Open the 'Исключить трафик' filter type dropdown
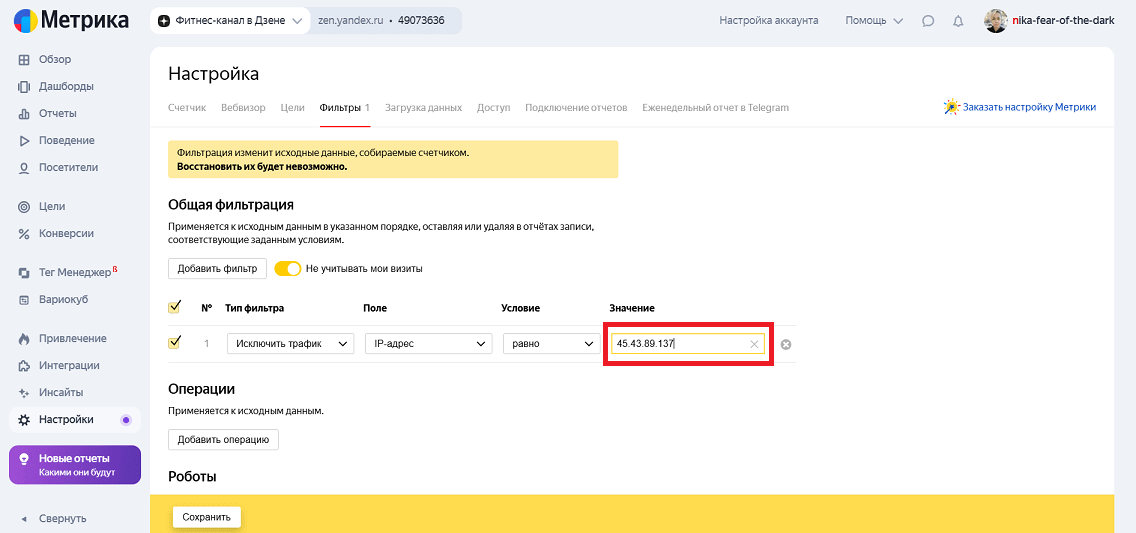Screen dimensions: 1136x533 point(290,344)
